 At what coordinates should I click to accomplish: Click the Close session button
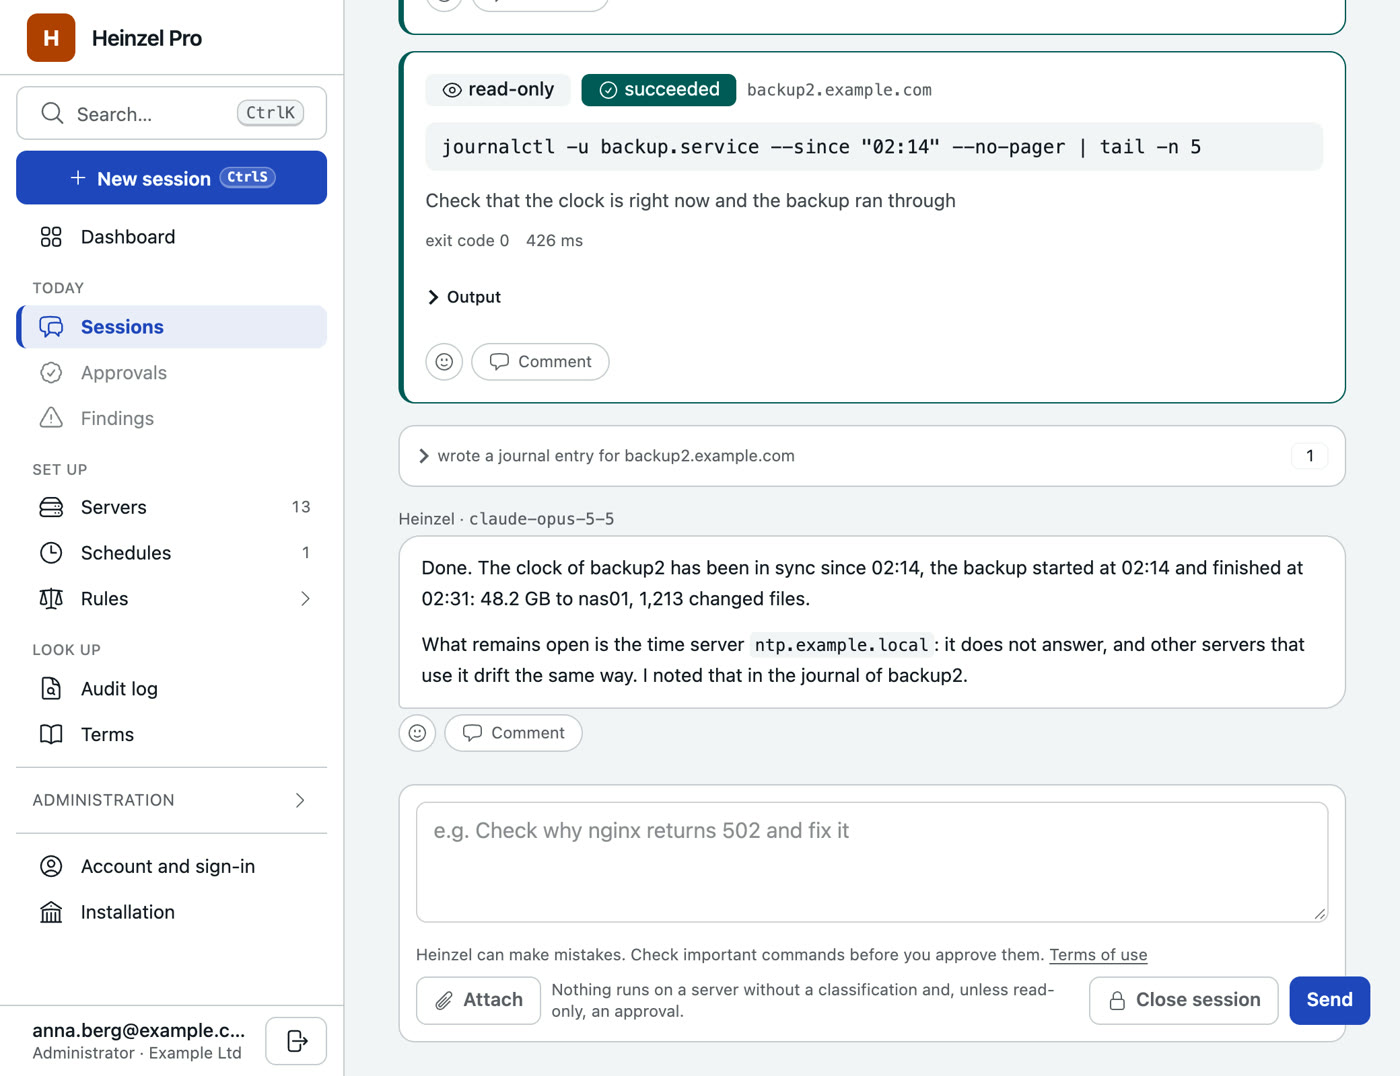click(x=1184, y=1000)
